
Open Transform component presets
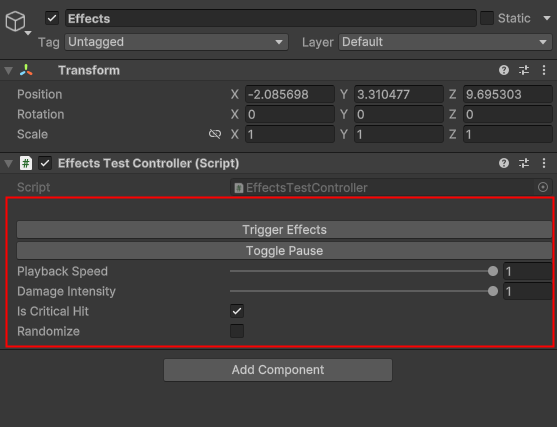(x=524, y=70)
